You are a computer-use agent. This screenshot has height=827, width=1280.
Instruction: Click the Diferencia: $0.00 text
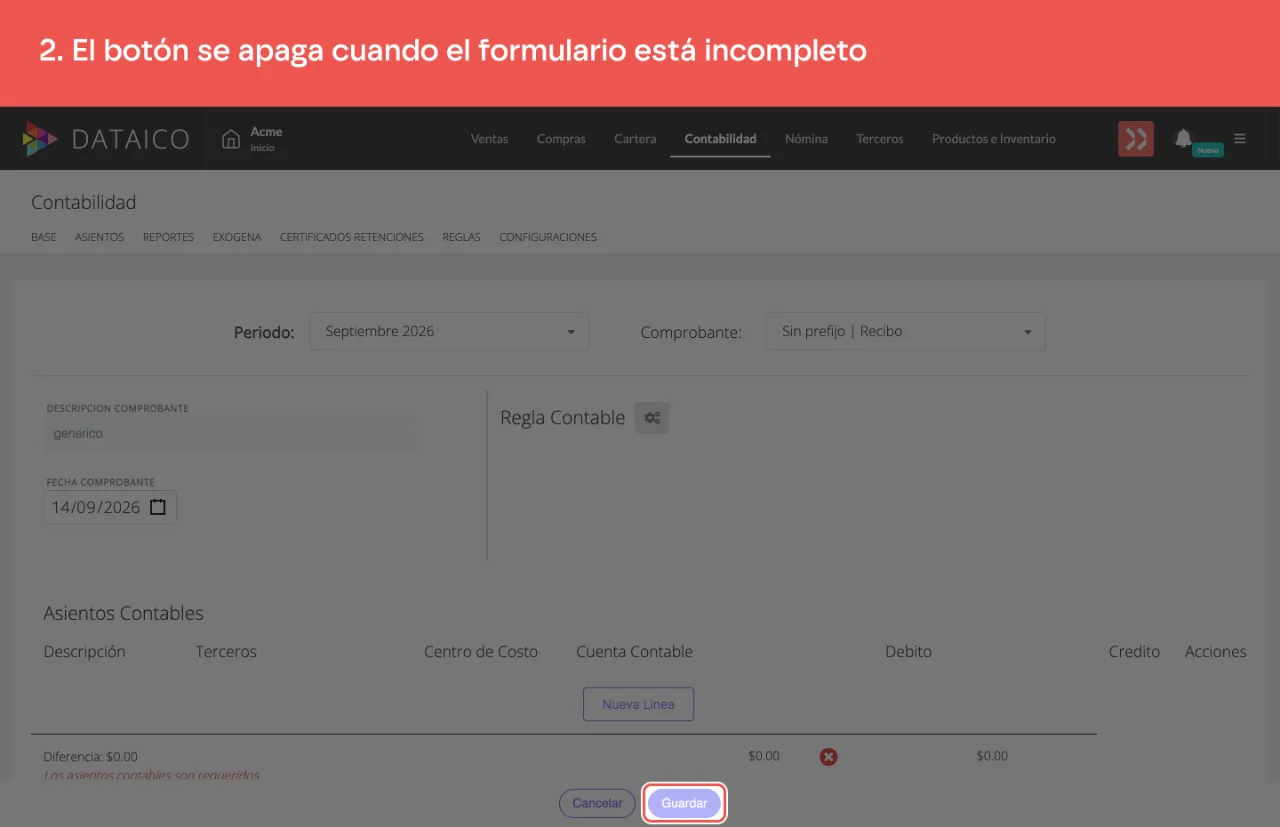click(91, 757)
